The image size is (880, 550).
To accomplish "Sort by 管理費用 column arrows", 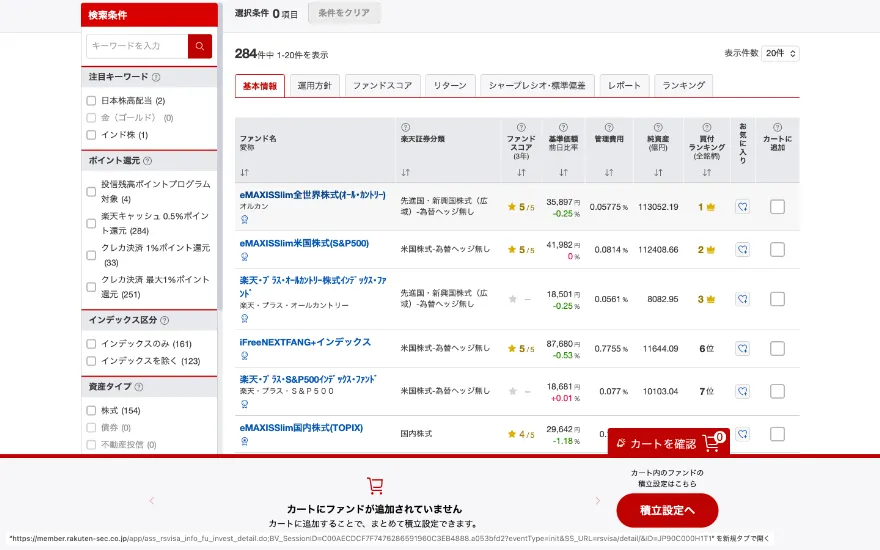I will (x=609, y=173).
